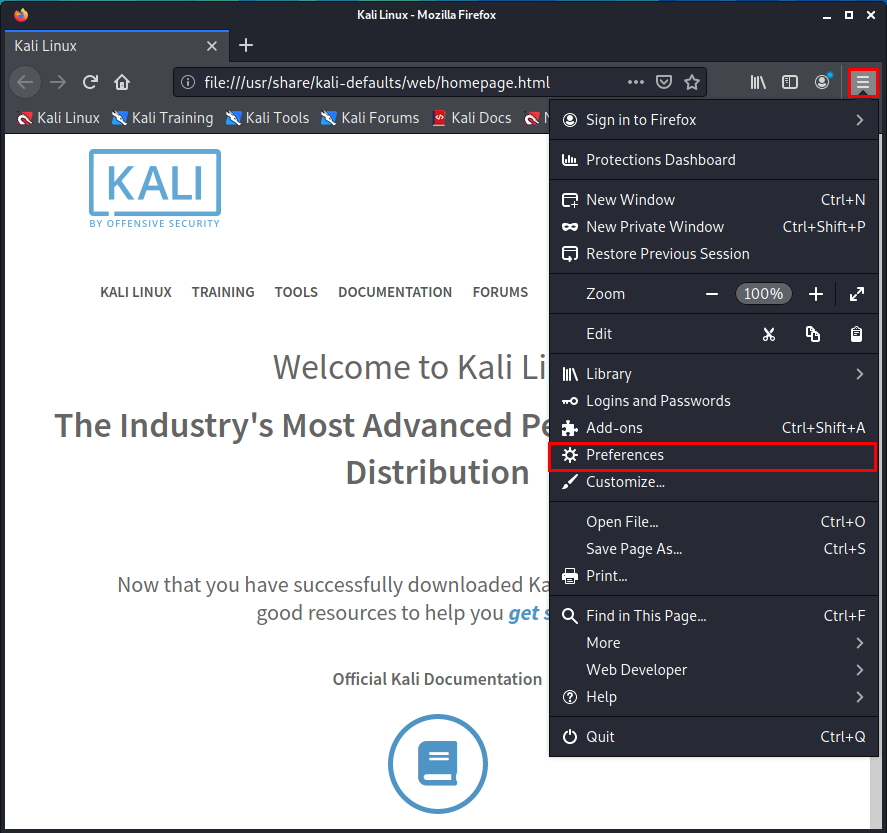Open Customize... menu item
The width and height of the screenshot is (887, 833).
tap(713, 482)
